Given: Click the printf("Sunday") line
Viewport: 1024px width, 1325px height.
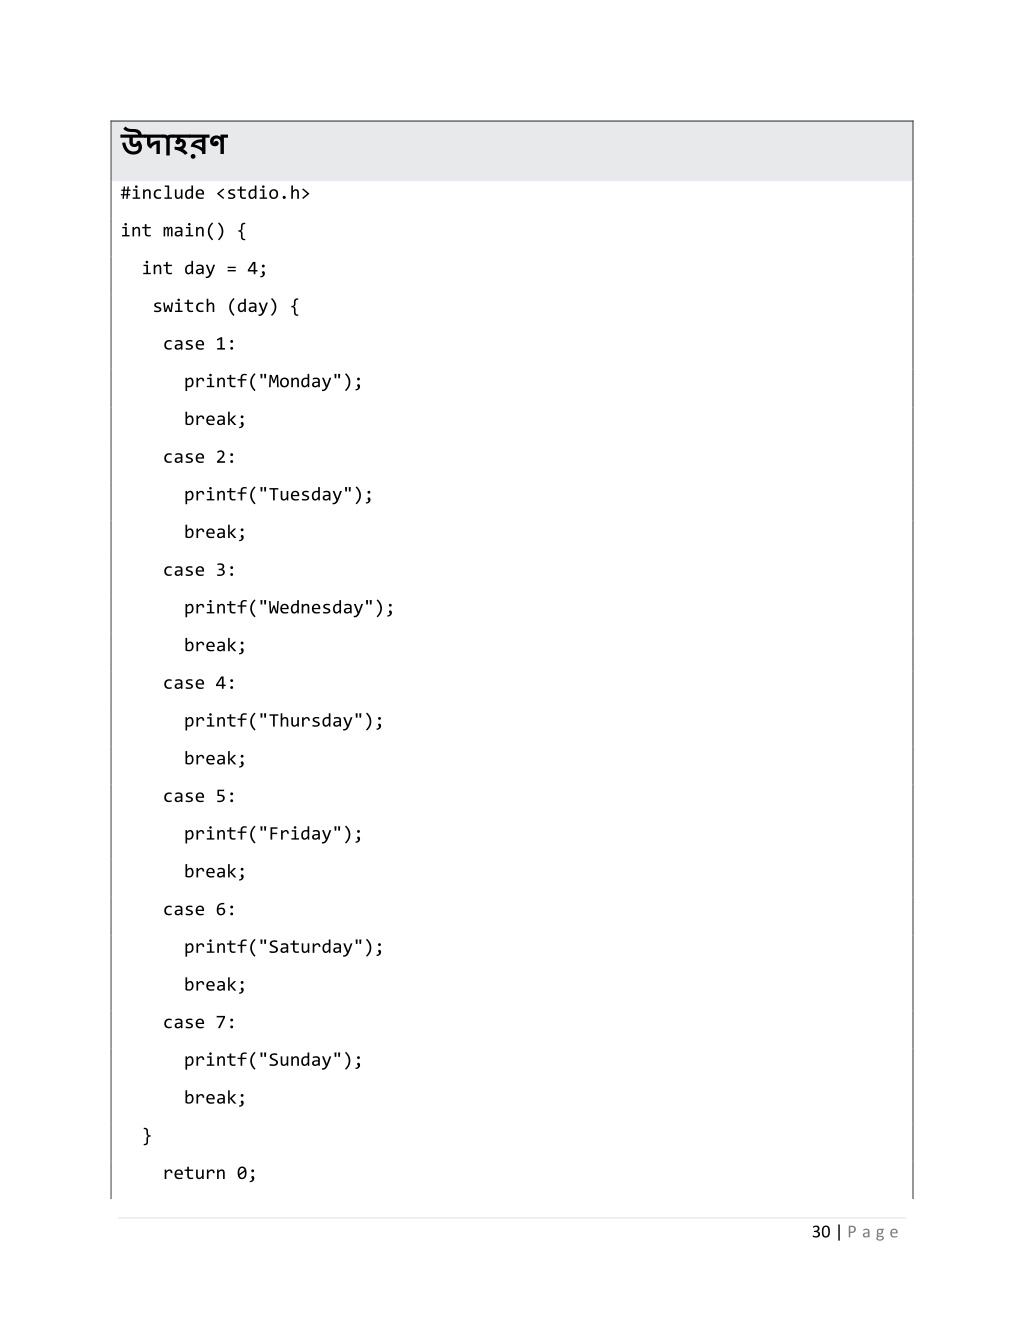Looking at the screenshot, I should click(x=273, y=1060).
